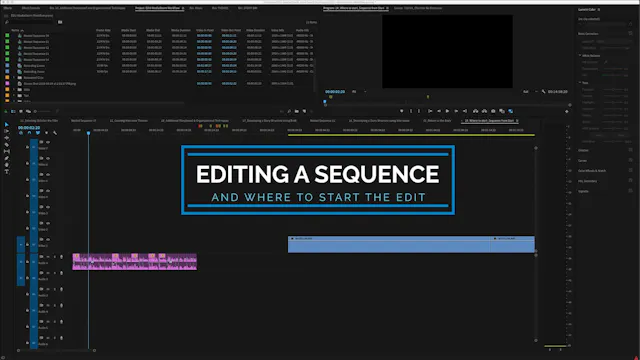Screen dimensions: 640x360
Task: Click the New Item icon in Project panel
Action: 304,111
